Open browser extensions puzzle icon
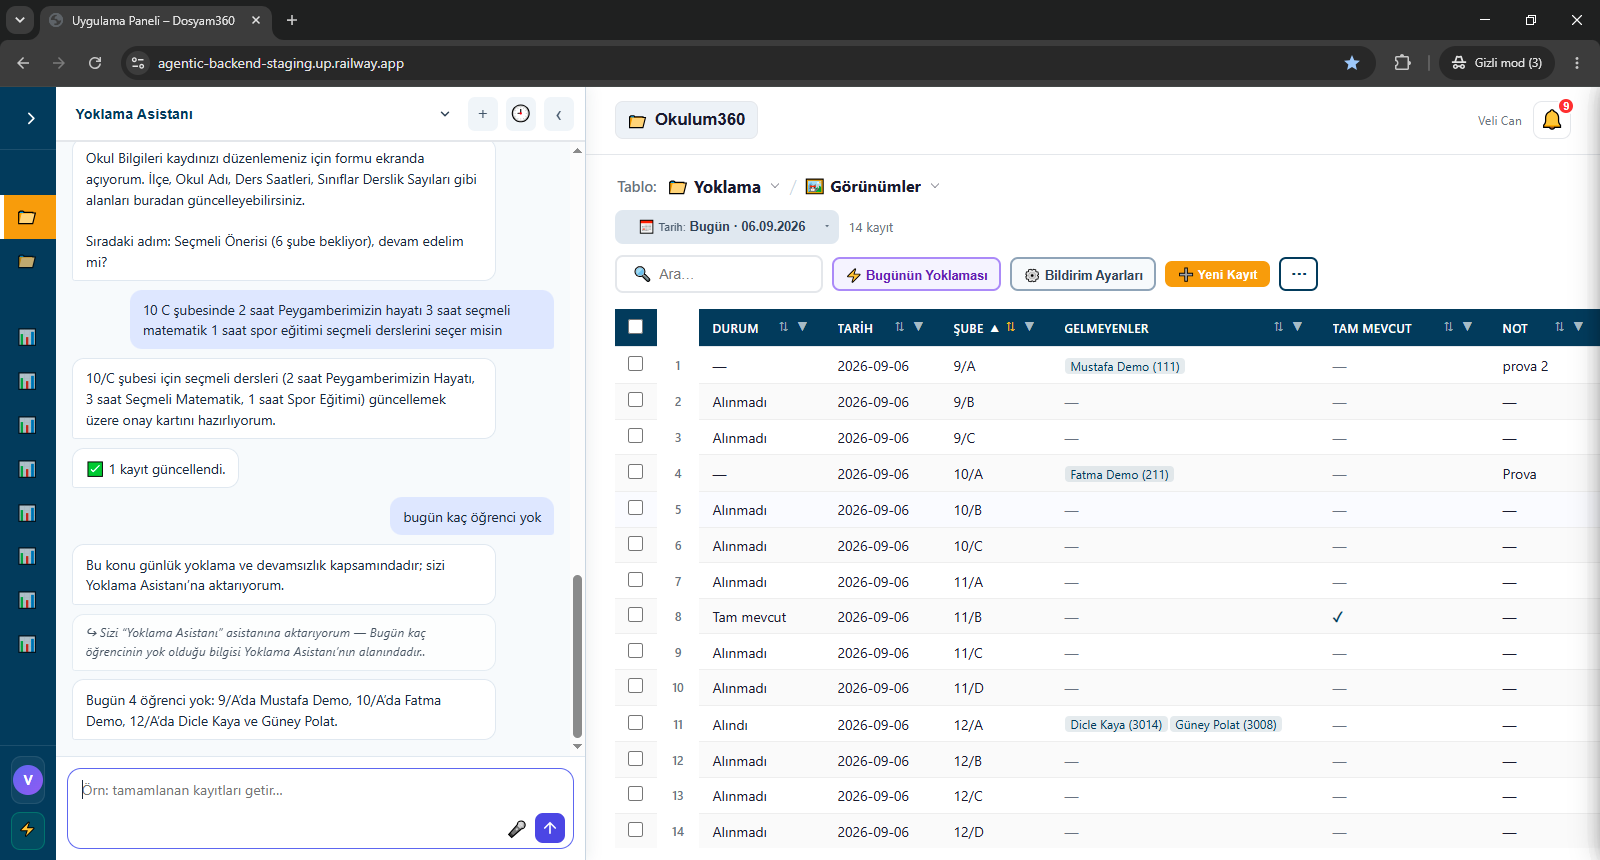The height and width of the screenshot is (860, 1600). click(1402, 63)
